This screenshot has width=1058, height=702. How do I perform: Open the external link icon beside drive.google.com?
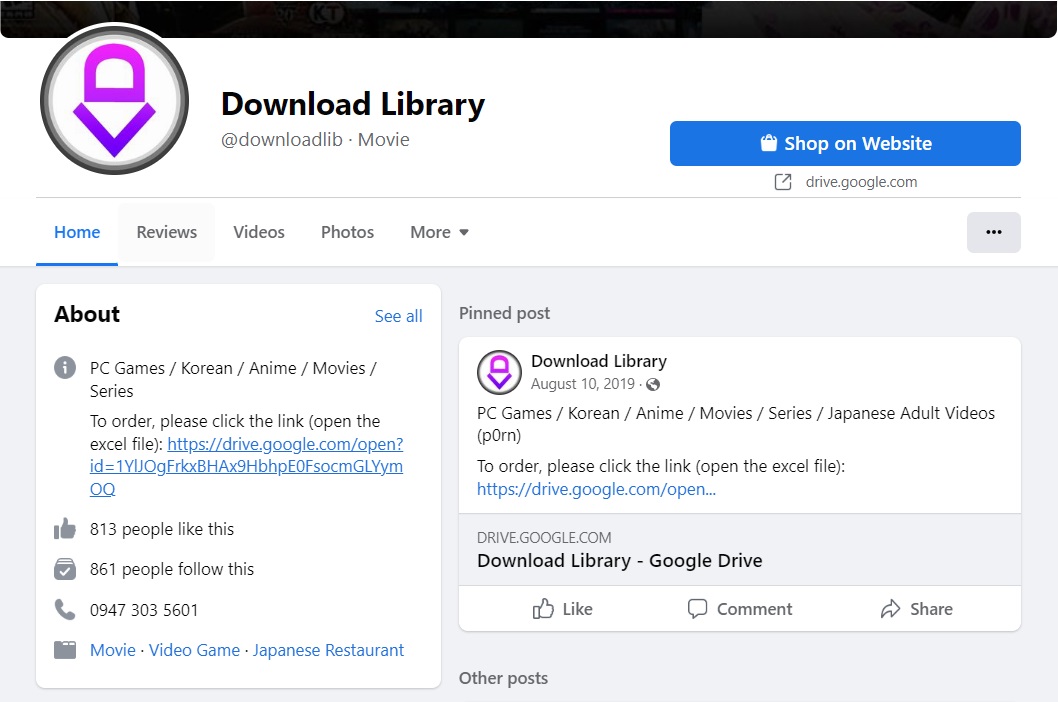[x=783, y=182]
